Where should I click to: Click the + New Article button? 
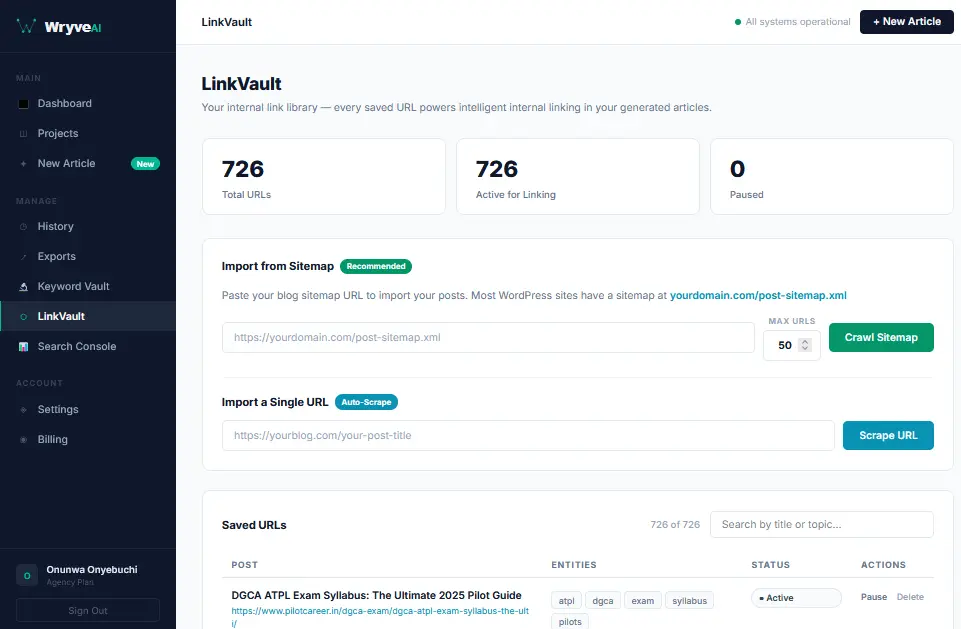tap(906, 21)
